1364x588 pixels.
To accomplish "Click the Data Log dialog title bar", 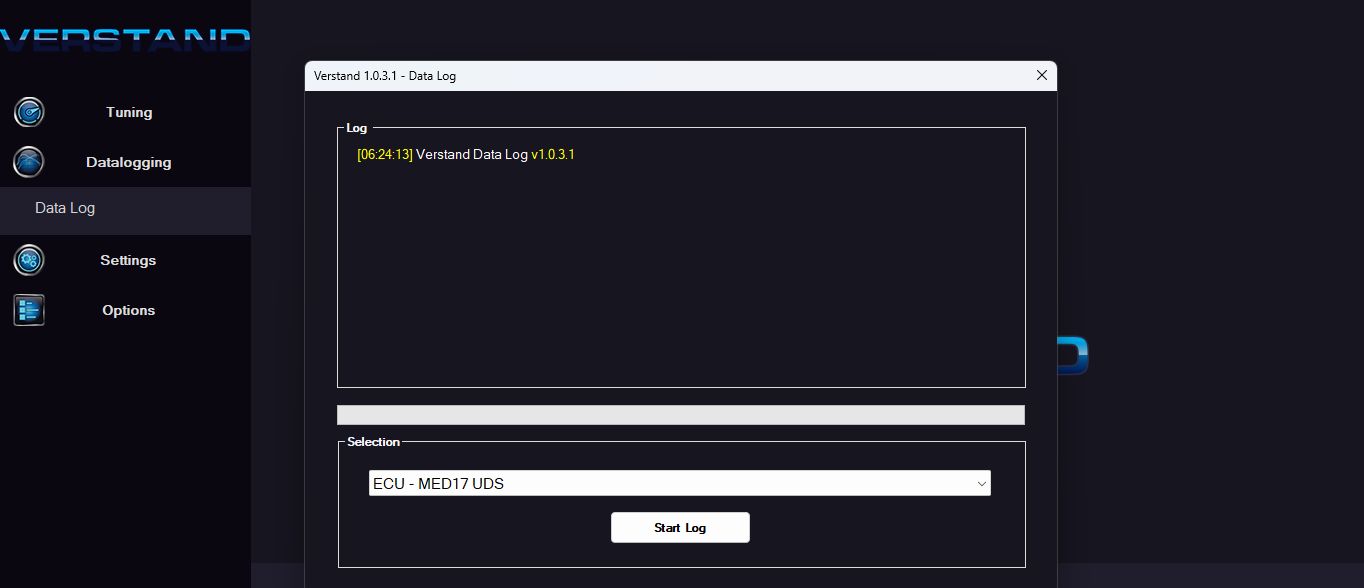I will pos(600,75).
